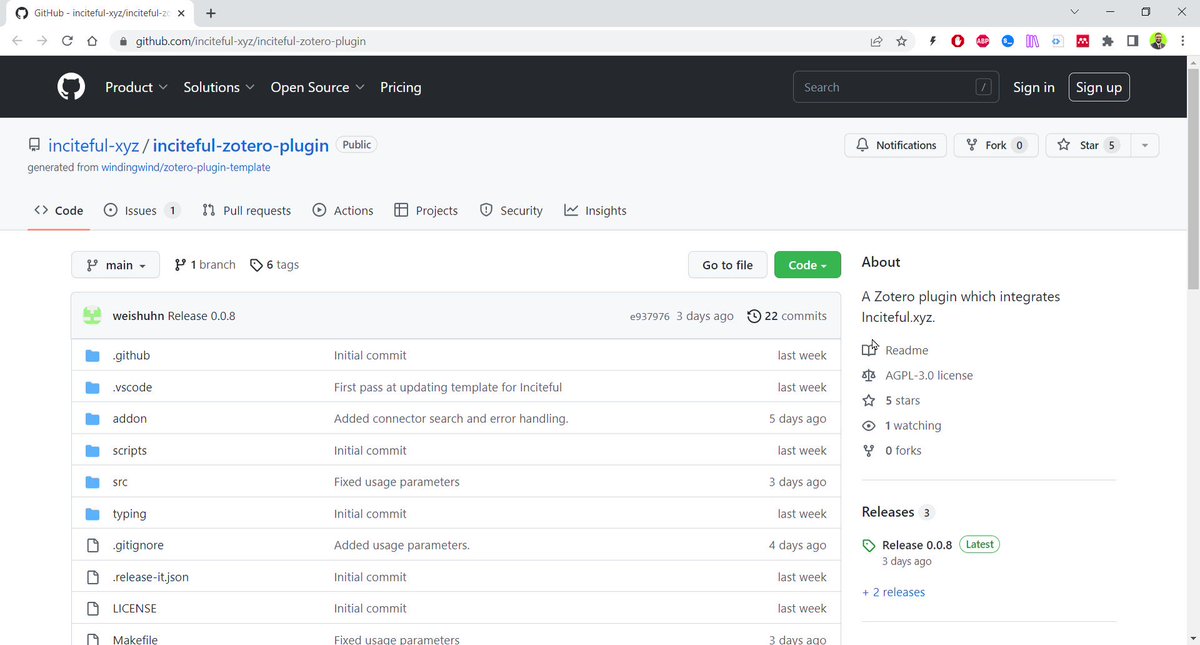This screenshot has height=645, width=1200.
Task: Open the Star lists dropdown arrow
Action: point(1145,145)
